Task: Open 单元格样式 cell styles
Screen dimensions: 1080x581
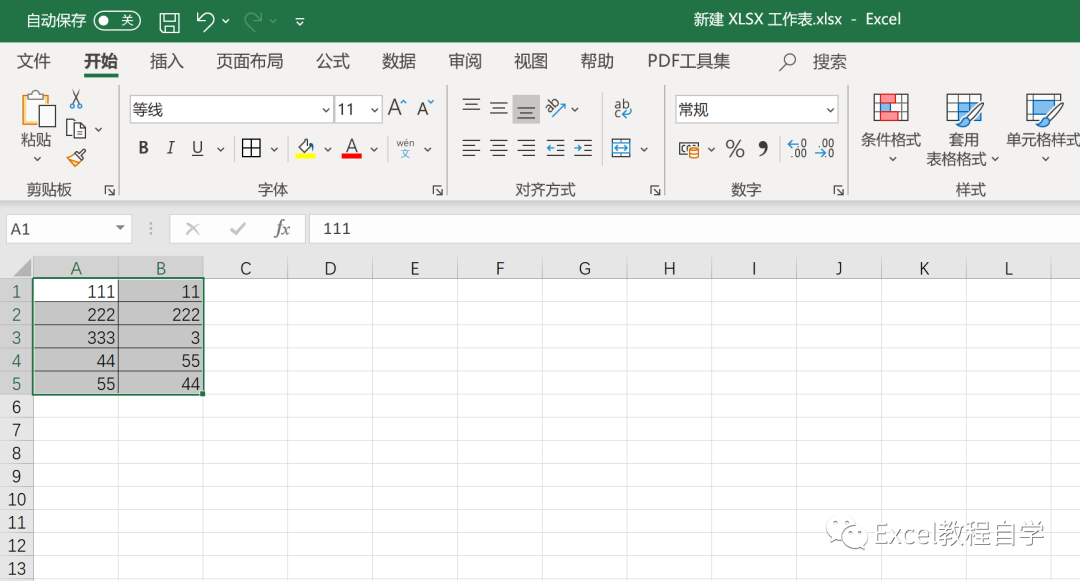Action: (x=1042, y=128)
